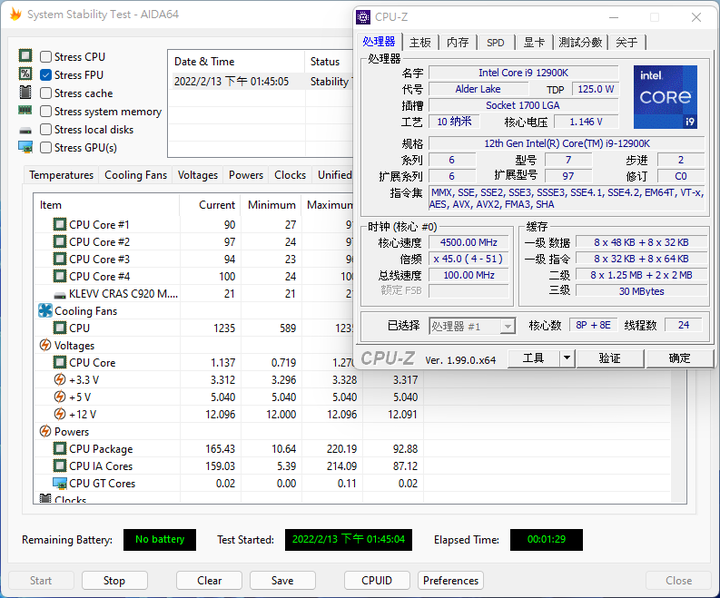Enable the Stress local disks checkbox
The image size is (720, 598).
pos(45,130)
